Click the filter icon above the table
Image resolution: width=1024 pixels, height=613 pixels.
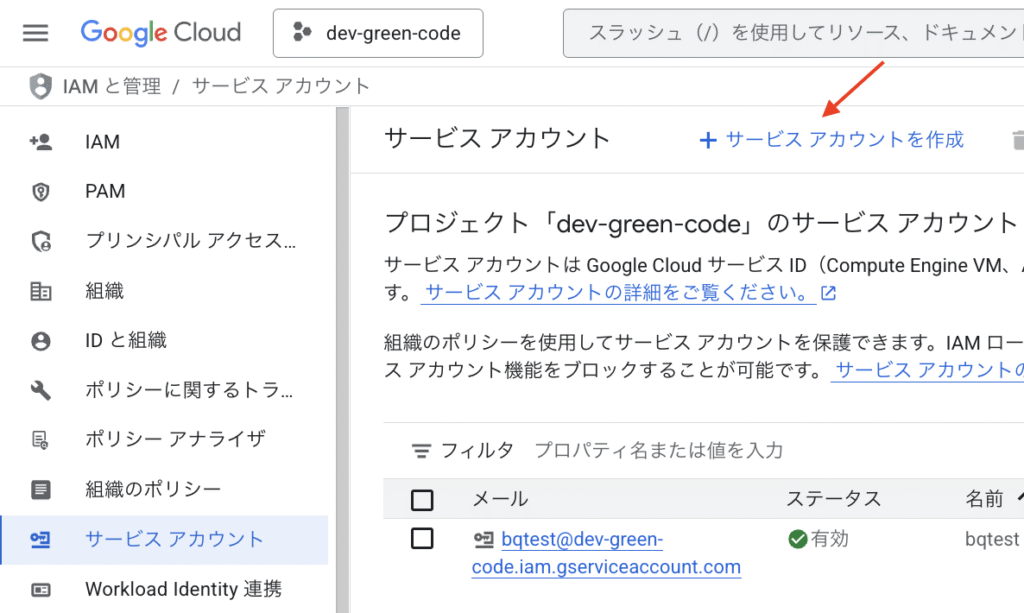(x=422, y=451)
